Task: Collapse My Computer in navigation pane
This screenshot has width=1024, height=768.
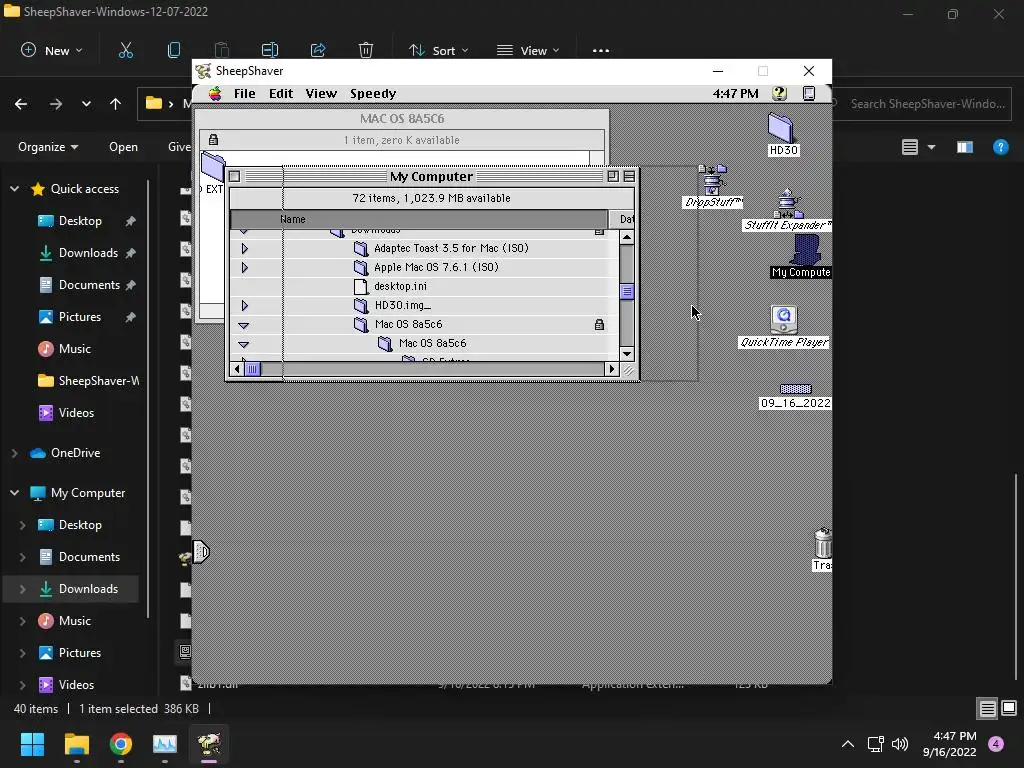Action: 14,492
